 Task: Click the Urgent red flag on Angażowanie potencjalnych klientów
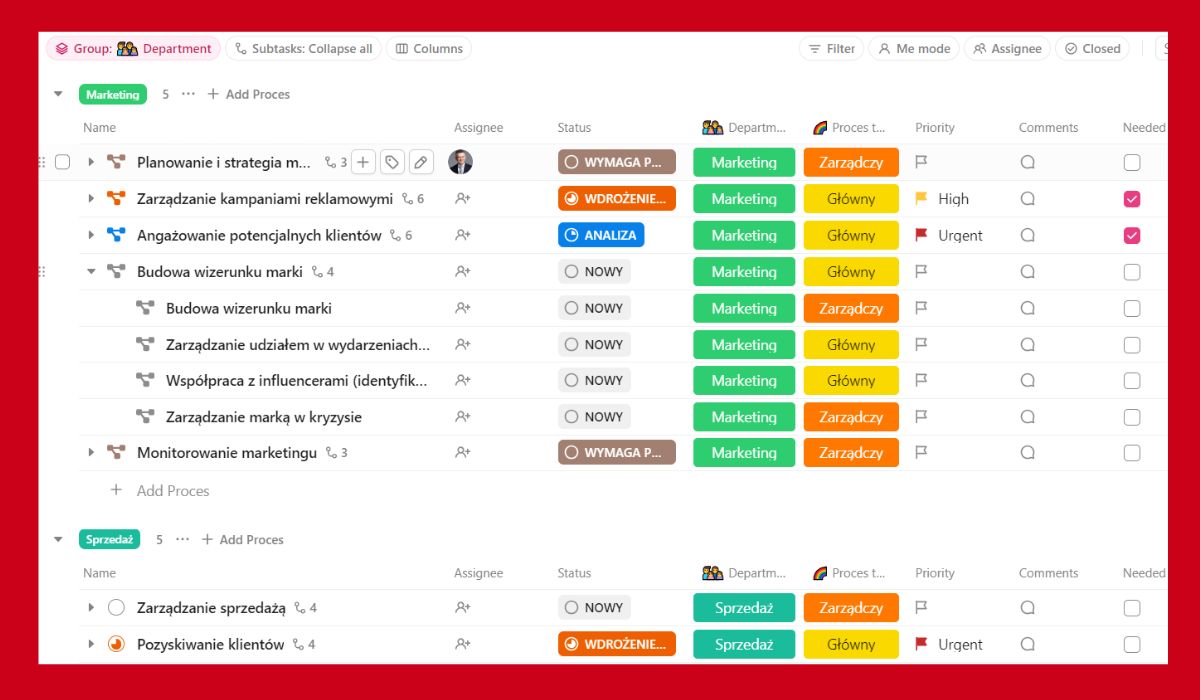click(922, 236)
